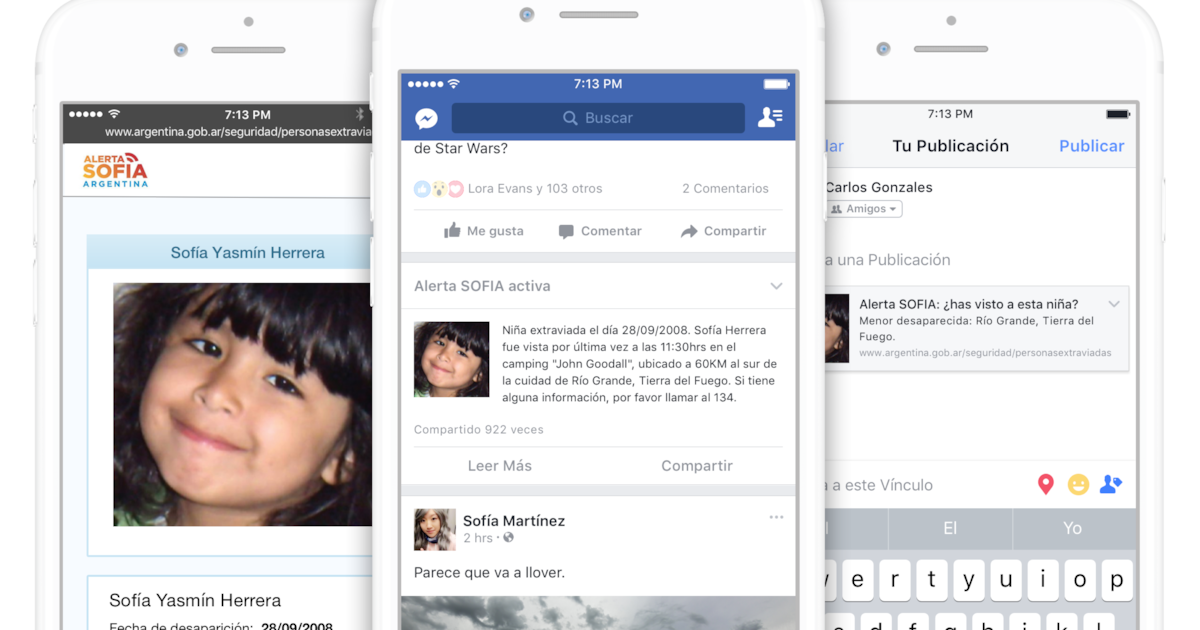Open the friend requests icon
Viewport: 1200px width, 630px height.
click(770, 118)
